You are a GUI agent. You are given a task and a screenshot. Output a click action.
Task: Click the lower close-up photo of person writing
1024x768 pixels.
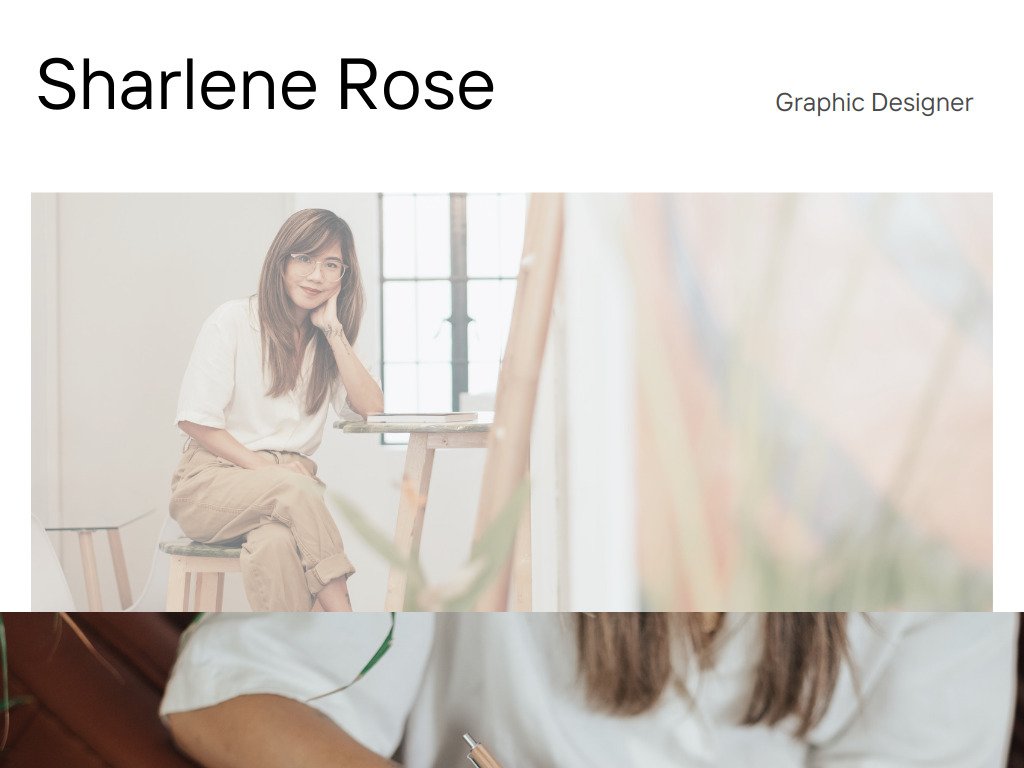click(x=512, y=690)
